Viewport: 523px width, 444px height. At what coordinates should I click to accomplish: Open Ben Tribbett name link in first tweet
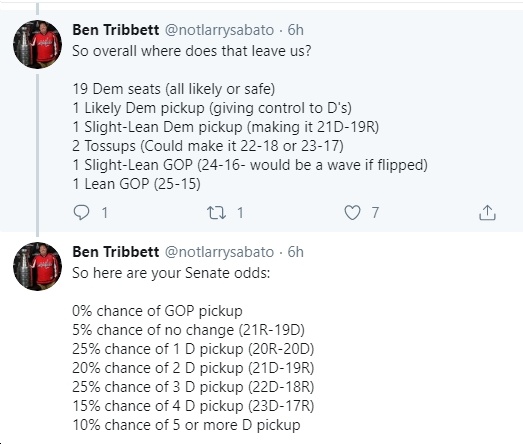116,30
